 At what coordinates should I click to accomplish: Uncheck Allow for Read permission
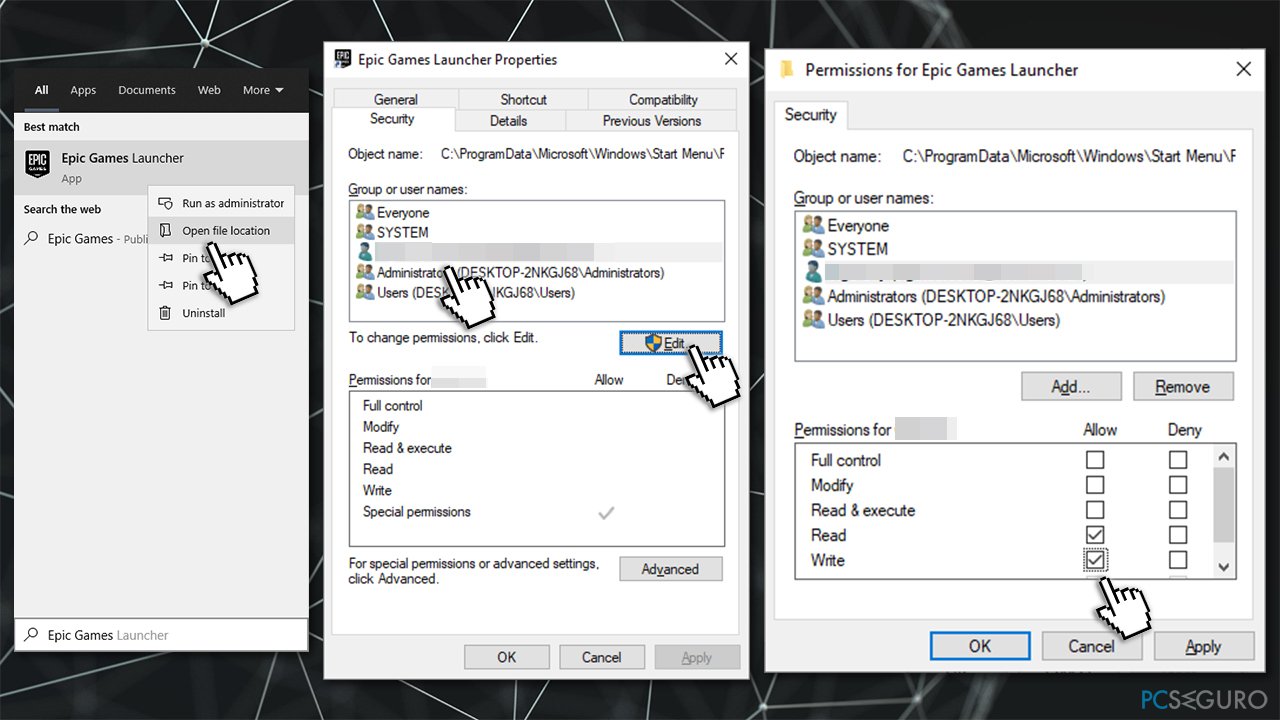pyautogui.click(x=1095, y=535)
